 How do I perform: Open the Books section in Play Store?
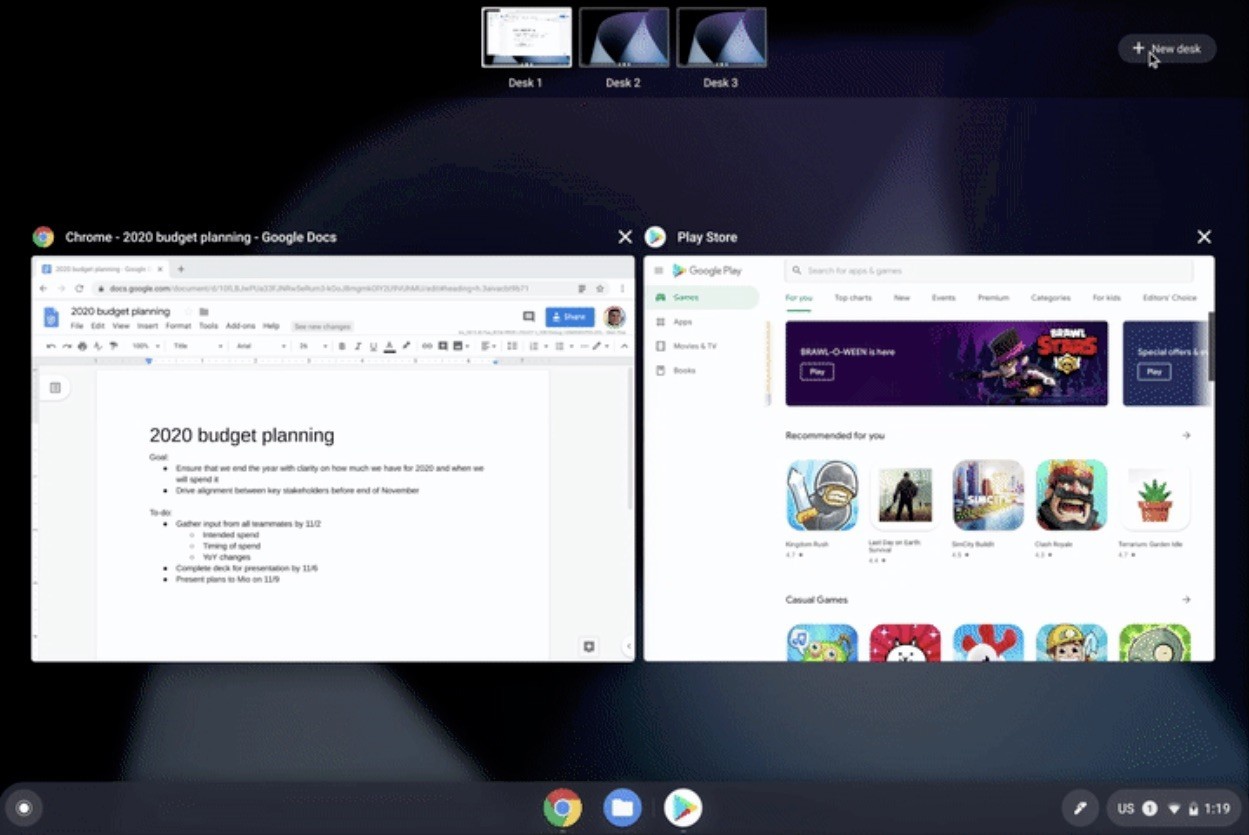pos(685,370)
